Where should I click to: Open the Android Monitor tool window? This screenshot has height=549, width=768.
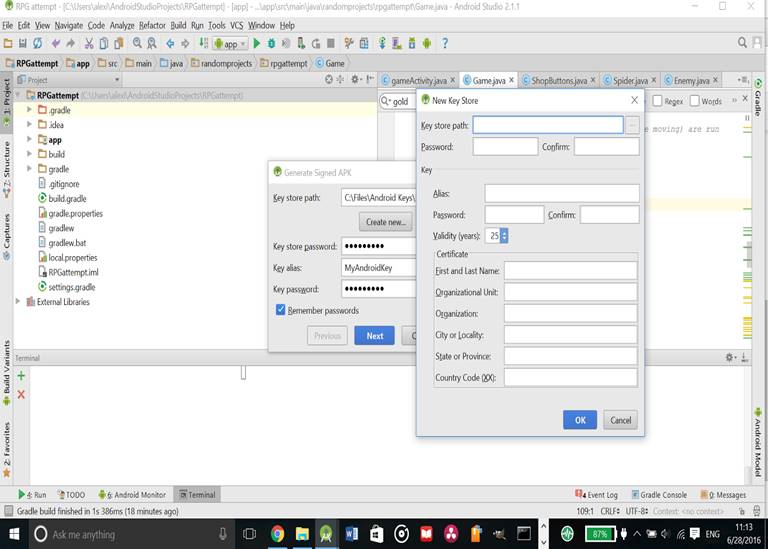132,495
